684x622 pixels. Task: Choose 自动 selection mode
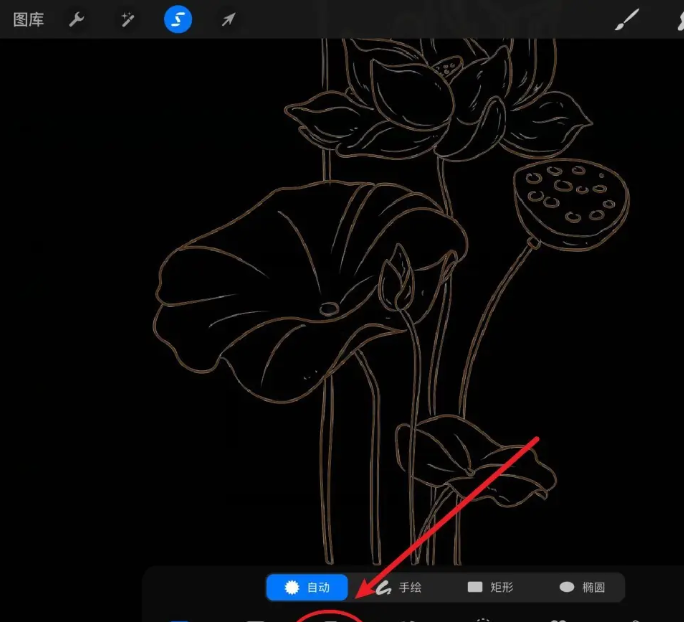point(307,587)
